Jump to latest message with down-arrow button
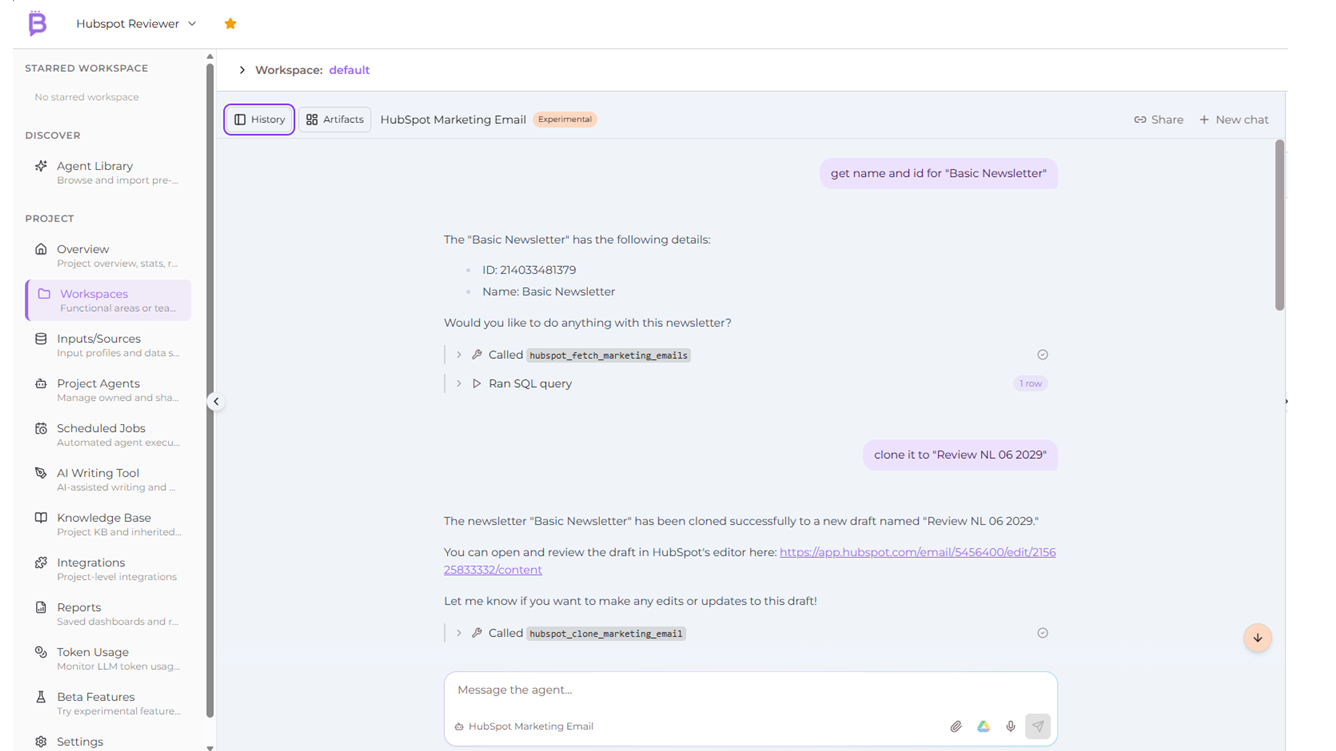Viewport: 1336px width, 751px height. click(x=1258, y=638)
